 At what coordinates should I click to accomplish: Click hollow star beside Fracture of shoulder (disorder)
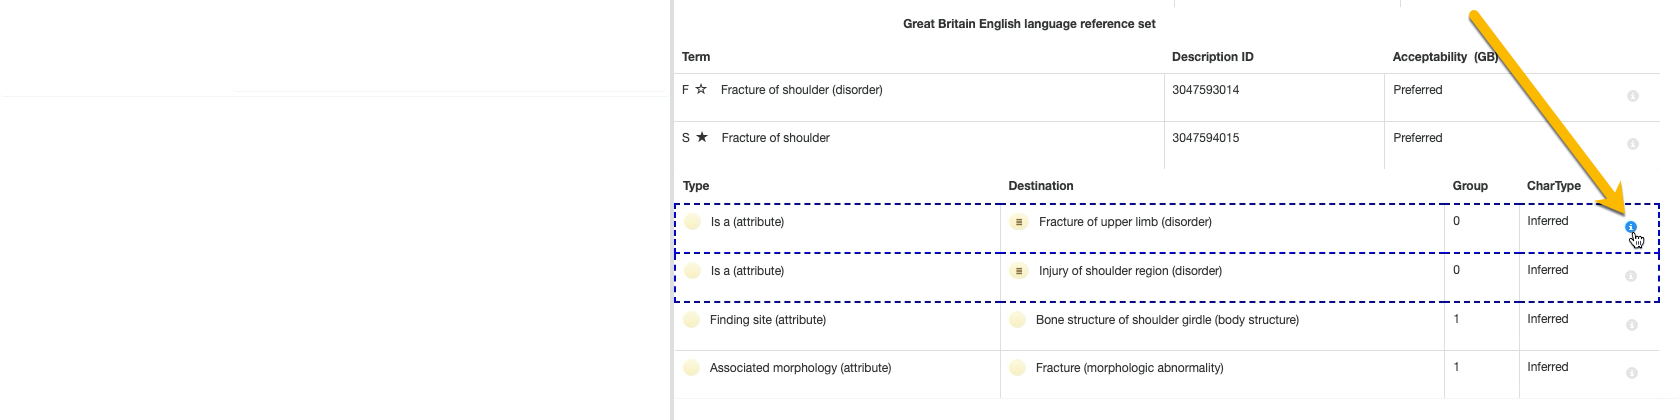[701, 89]
